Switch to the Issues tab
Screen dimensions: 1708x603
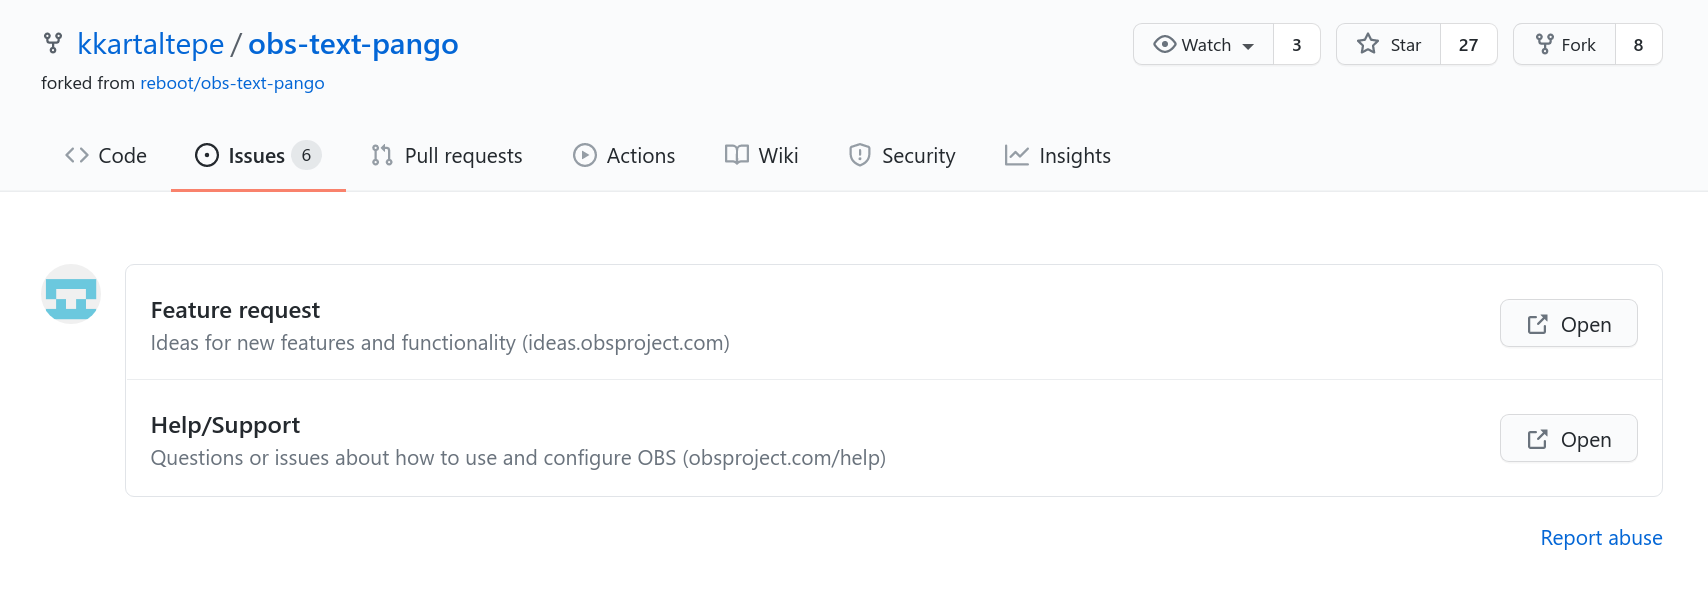click(x=258, y=155)
